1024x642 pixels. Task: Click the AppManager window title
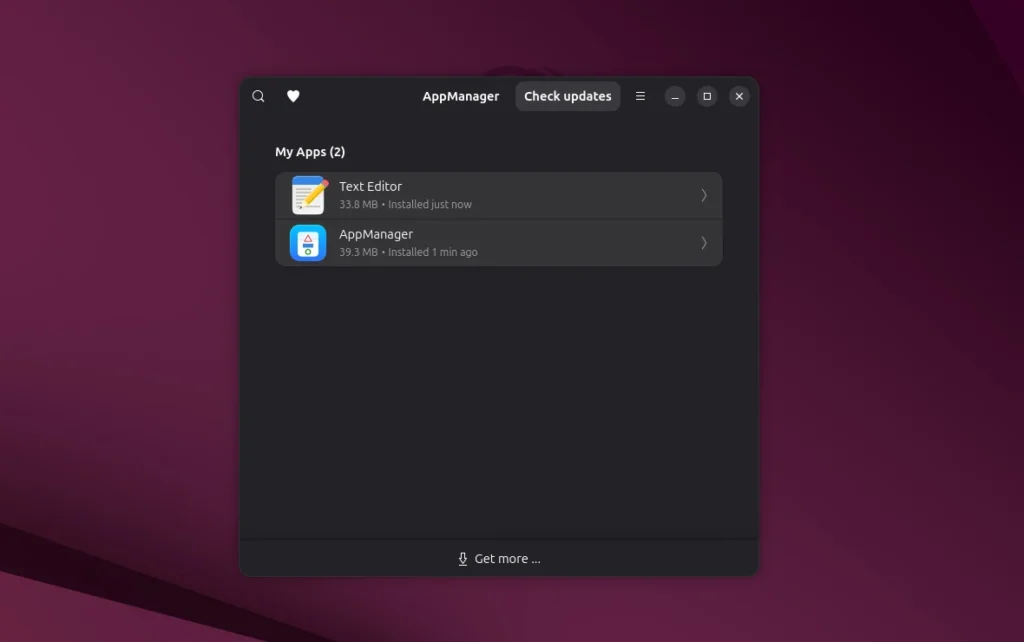coord(460,96)
